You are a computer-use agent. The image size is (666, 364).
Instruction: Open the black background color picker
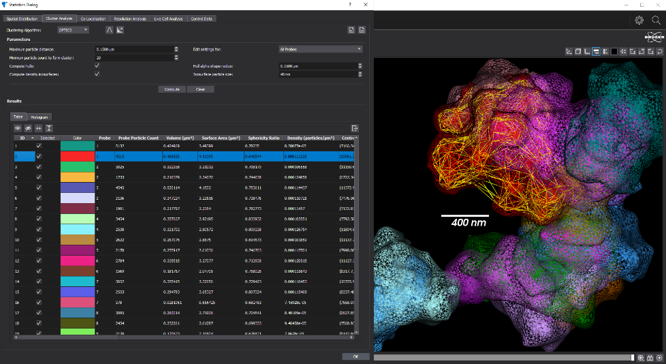click(x=614, y=51)
